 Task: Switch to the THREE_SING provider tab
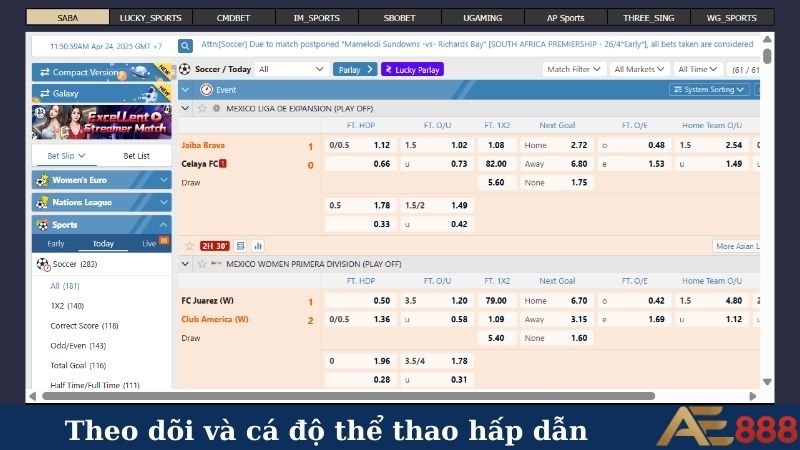[x=648, y=18]
